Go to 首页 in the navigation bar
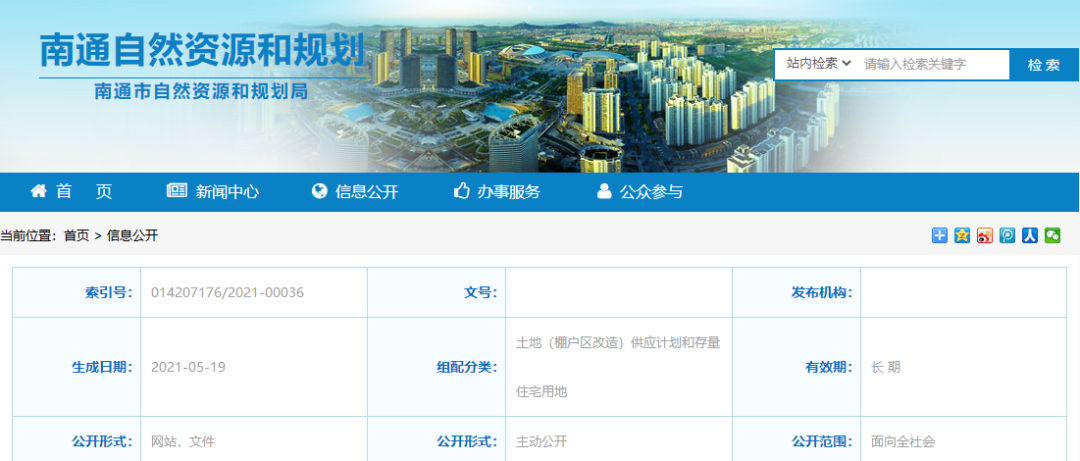This screenshot has height=461, width=1080. [71, 192]
